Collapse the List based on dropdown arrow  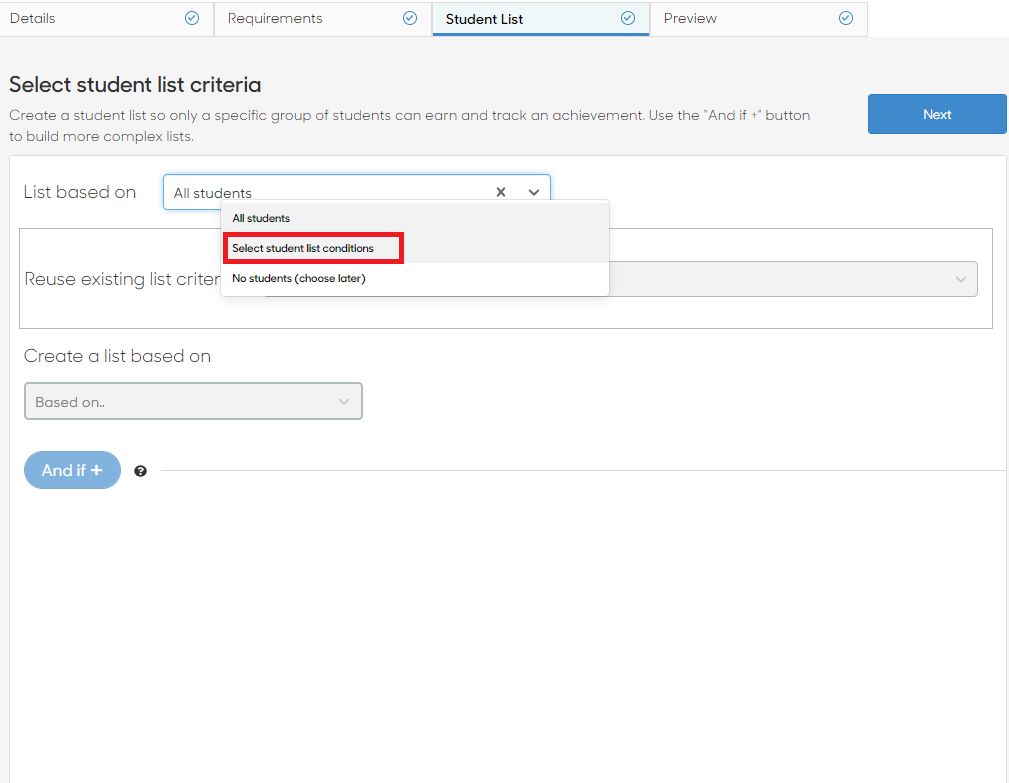[533, 192]
